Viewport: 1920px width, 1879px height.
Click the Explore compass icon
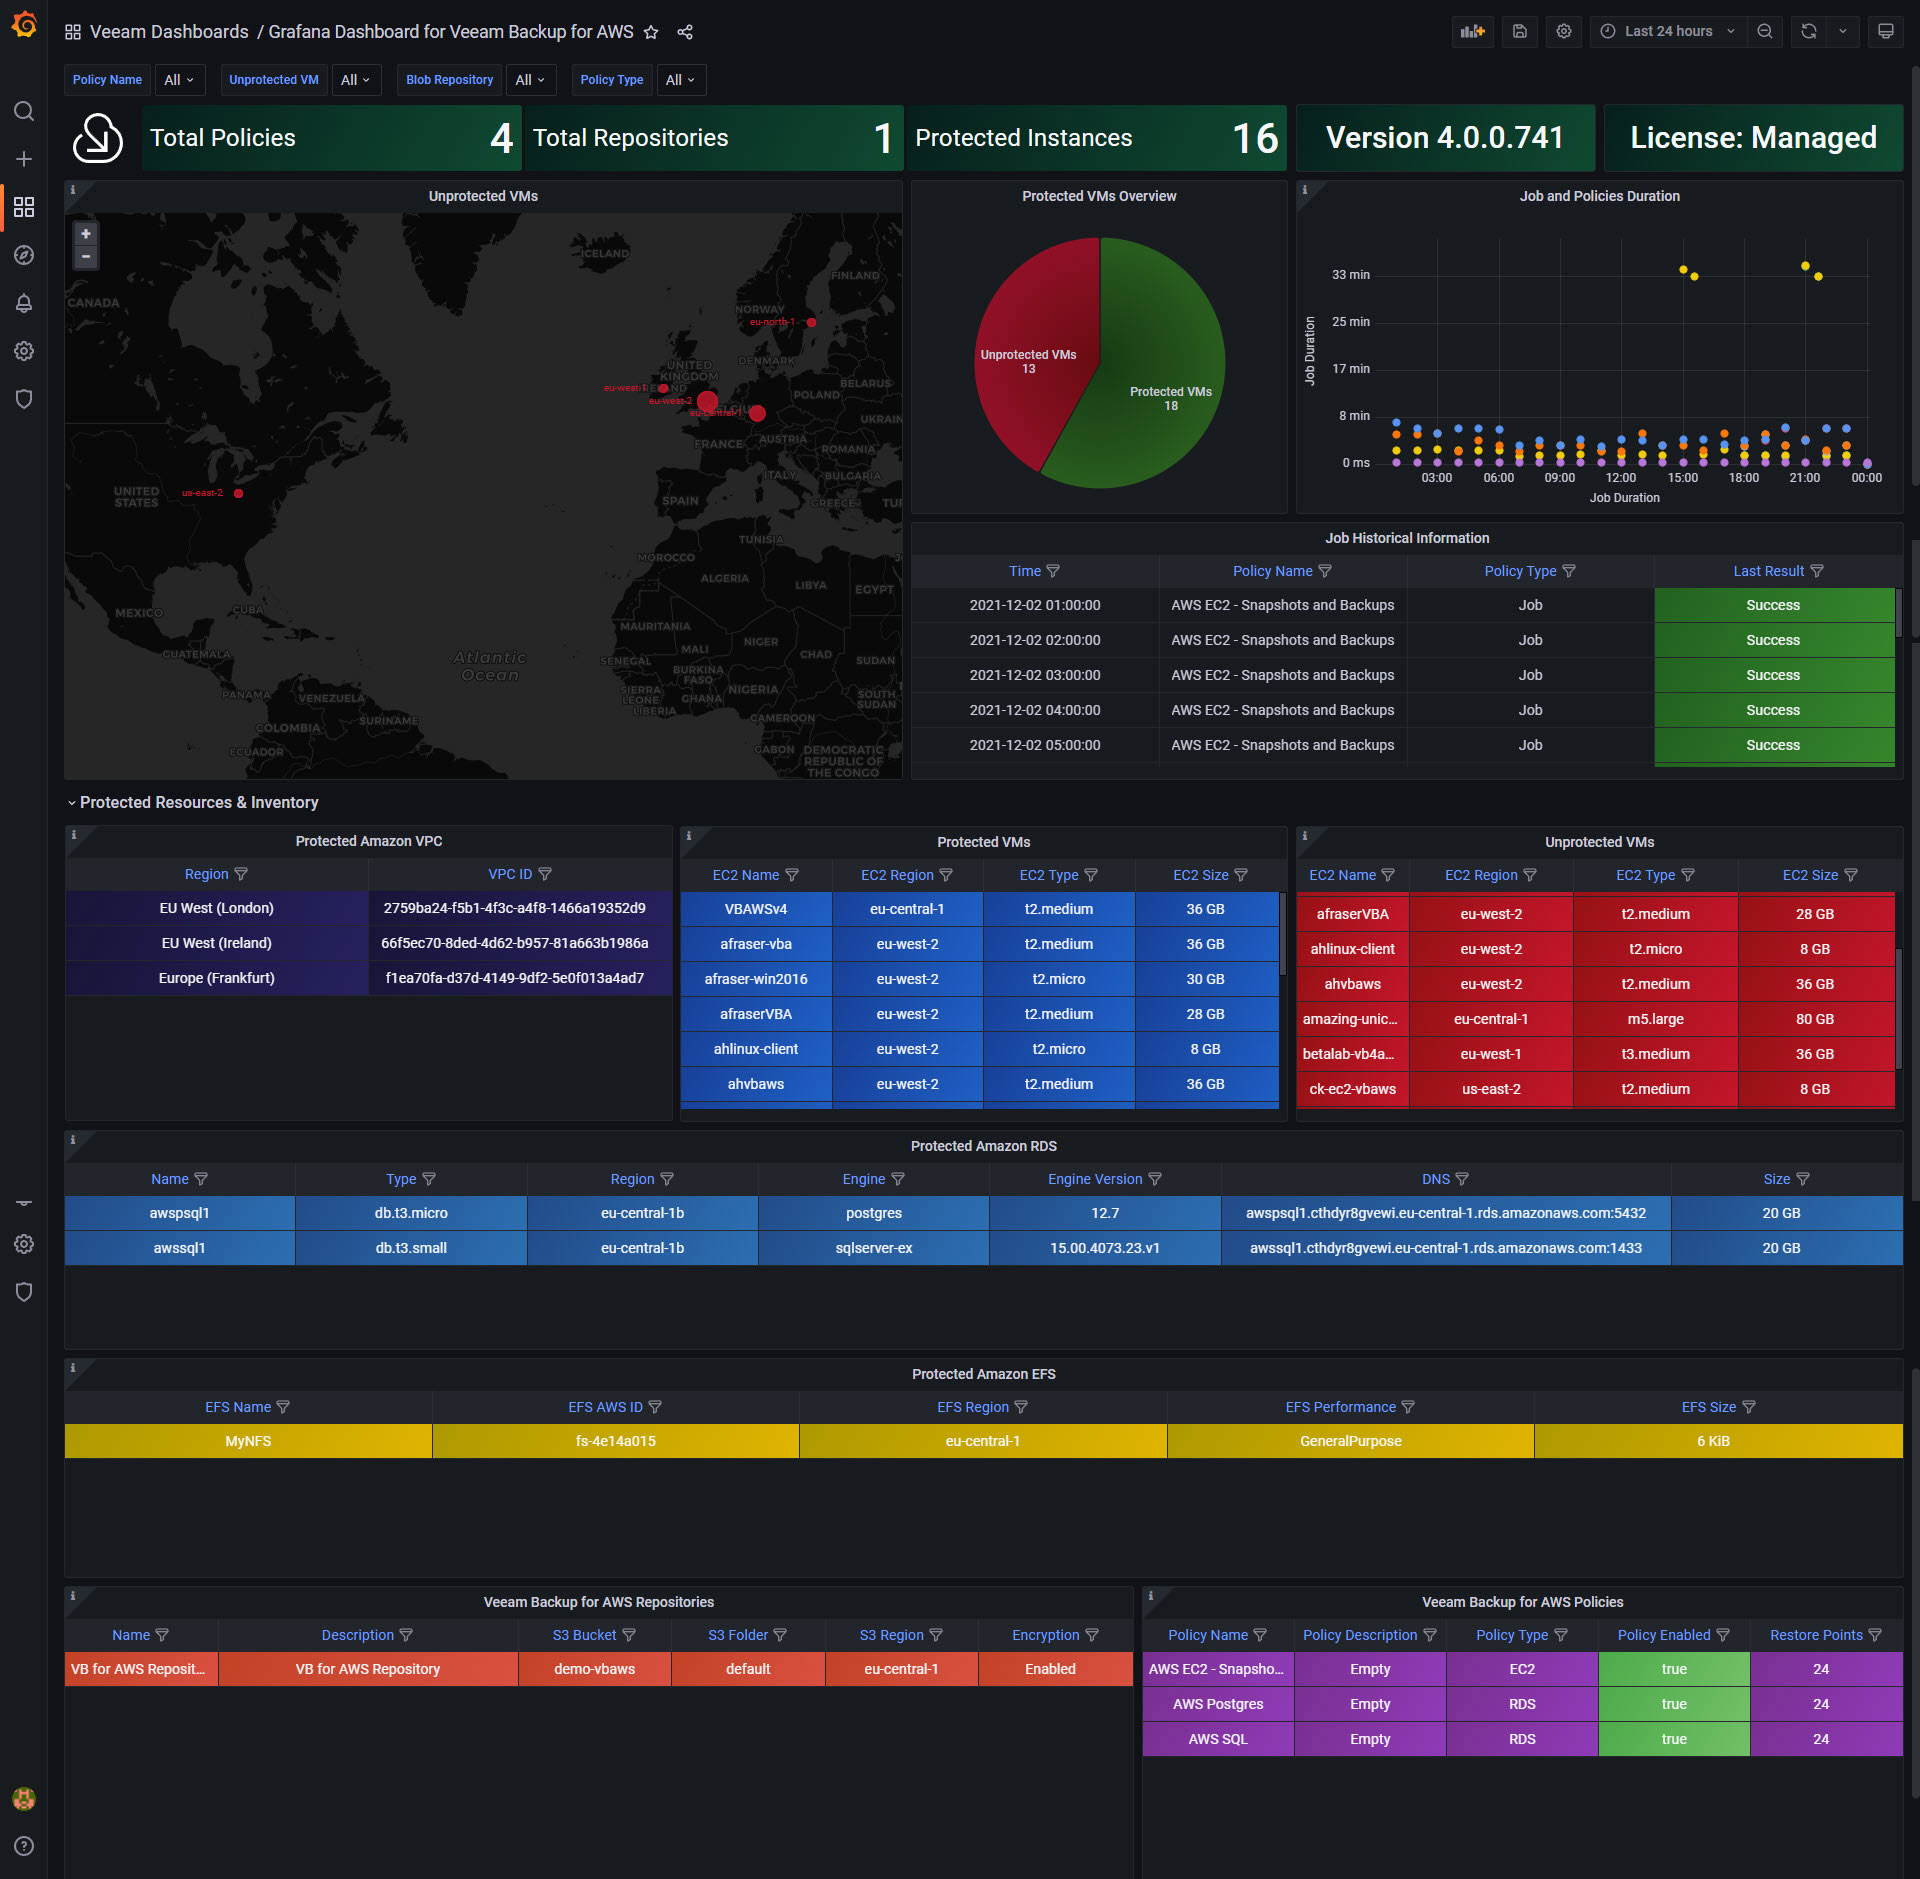point(24,255)
